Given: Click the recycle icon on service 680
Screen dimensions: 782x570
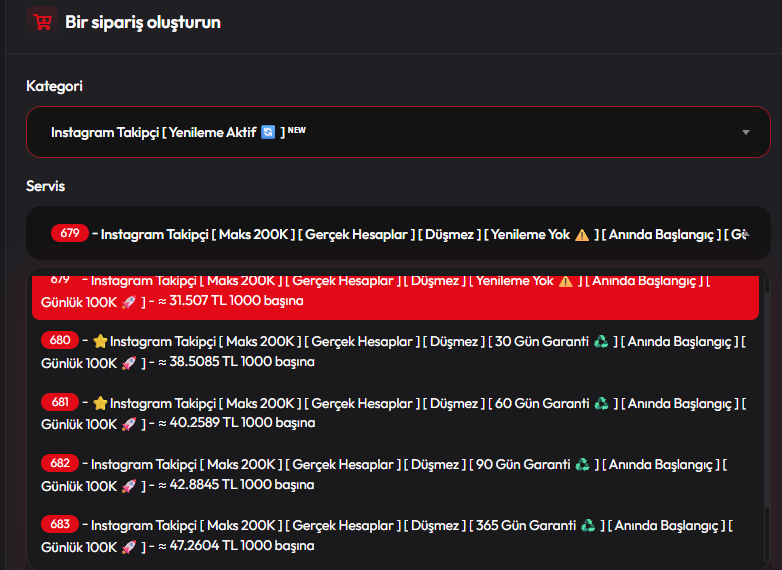Looking at the screenshot, I should point(601,342).
